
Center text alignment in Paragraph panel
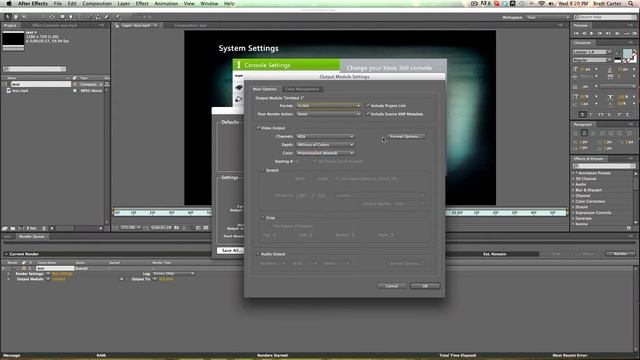584,133
